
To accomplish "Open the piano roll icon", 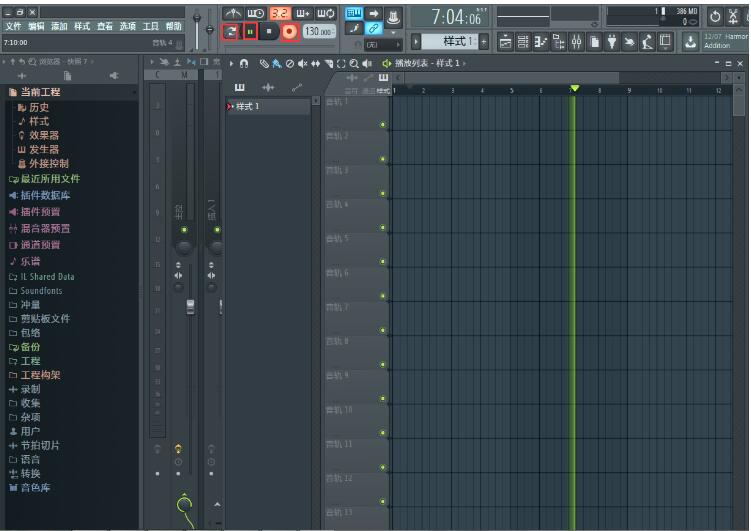I will click(541, 42).
